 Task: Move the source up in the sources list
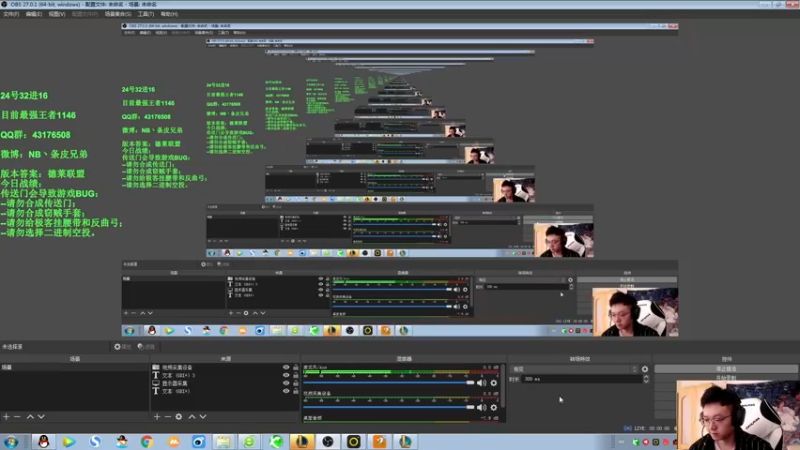192,417
